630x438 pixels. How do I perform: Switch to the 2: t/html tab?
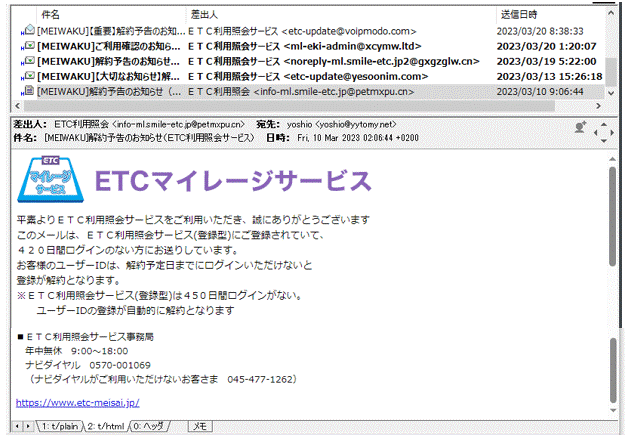pyautogui.click(x=107, y=426)
